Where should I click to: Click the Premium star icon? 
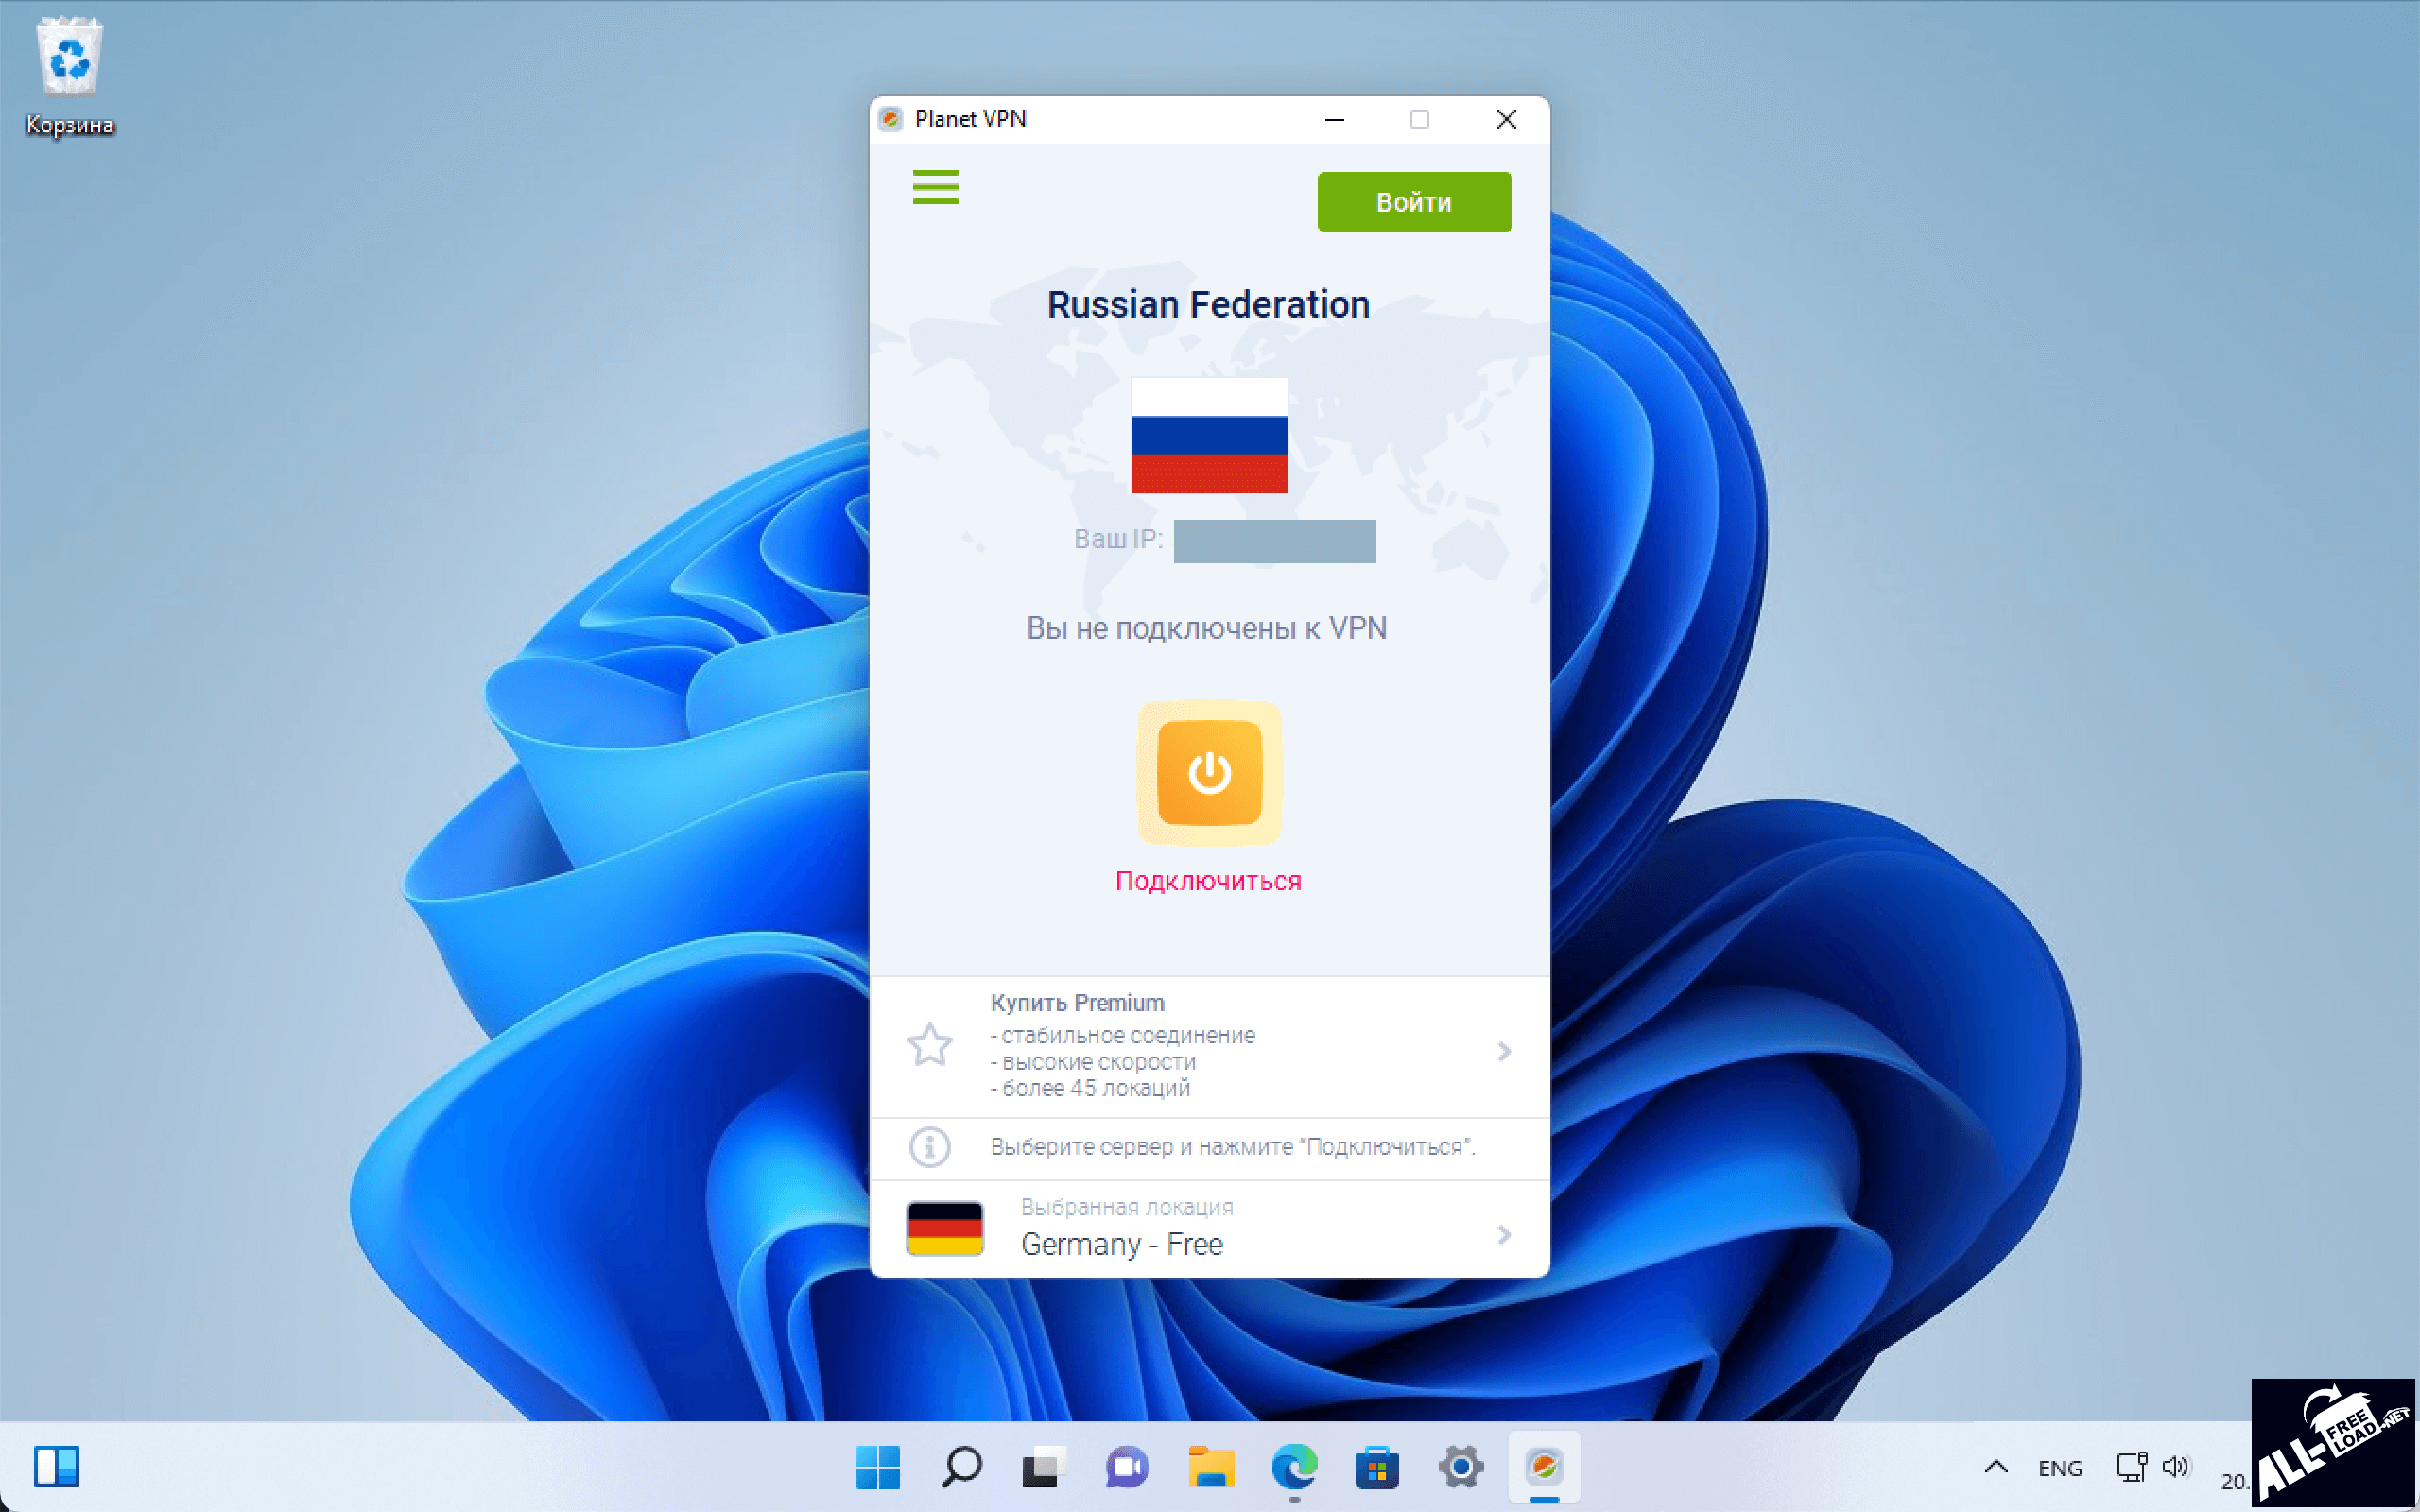coord(929,1045)
